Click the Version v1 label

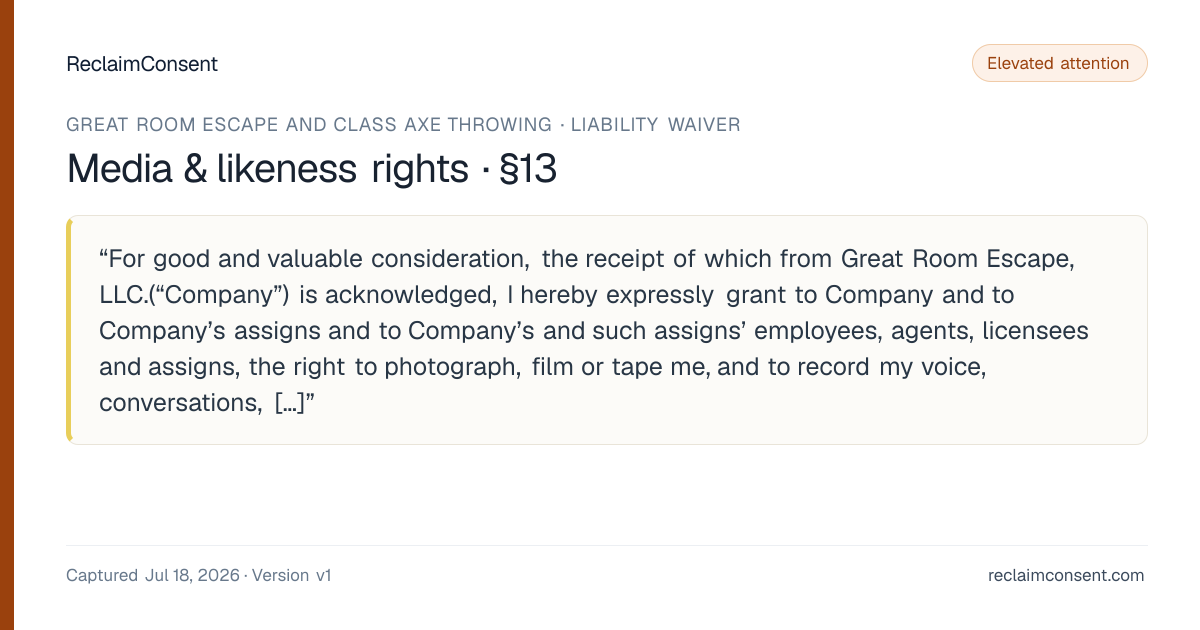click(291, 575)
